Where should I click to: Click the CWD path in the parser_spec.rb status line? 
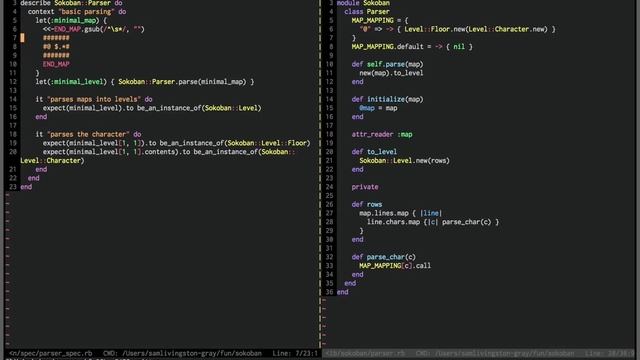(192, 353)
